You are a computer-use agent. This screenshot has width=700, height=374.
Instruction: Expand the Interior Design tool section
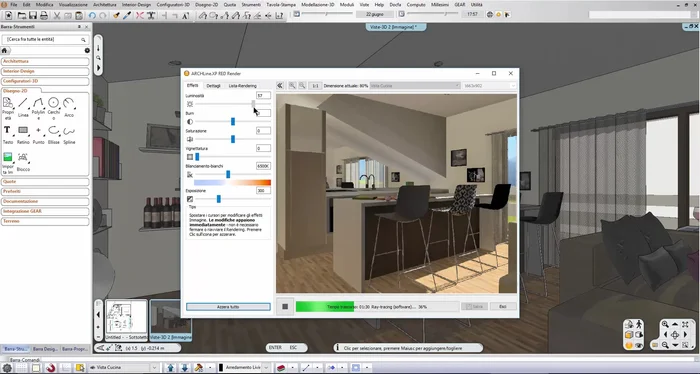coord(45,71)
